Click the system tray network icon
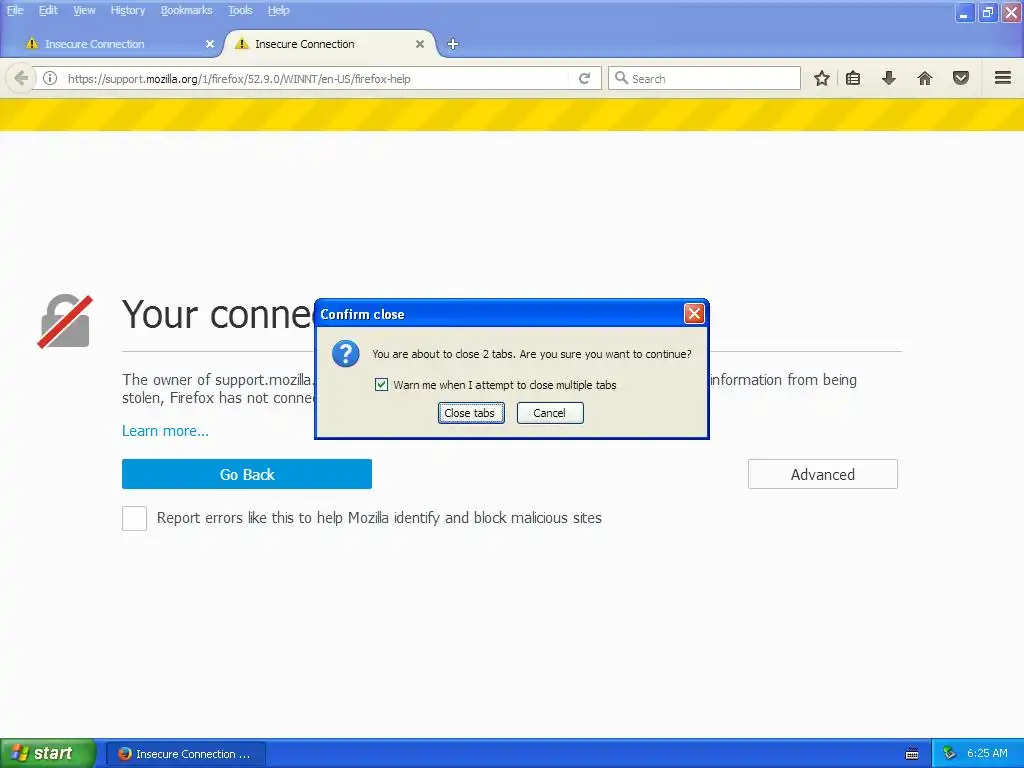Image resolution: width=1024 pixels, height=768 pixels. point(949,754)
